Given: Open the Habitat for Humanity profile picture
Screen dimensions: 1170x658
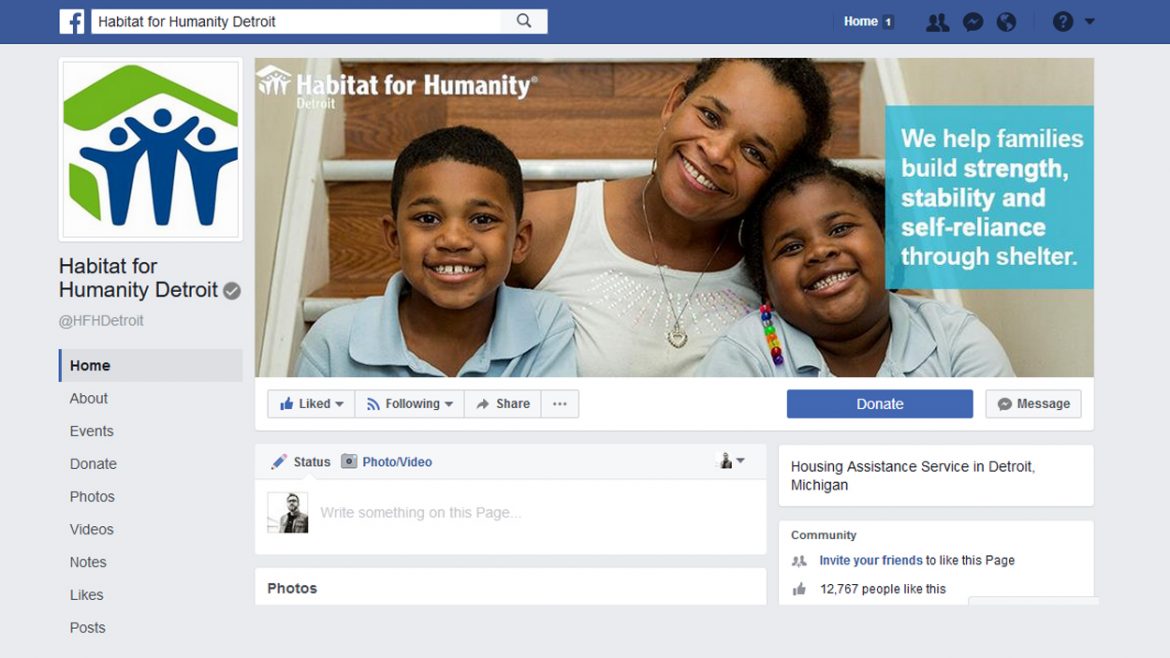Looking at the screenshot, I should point(151,149).
